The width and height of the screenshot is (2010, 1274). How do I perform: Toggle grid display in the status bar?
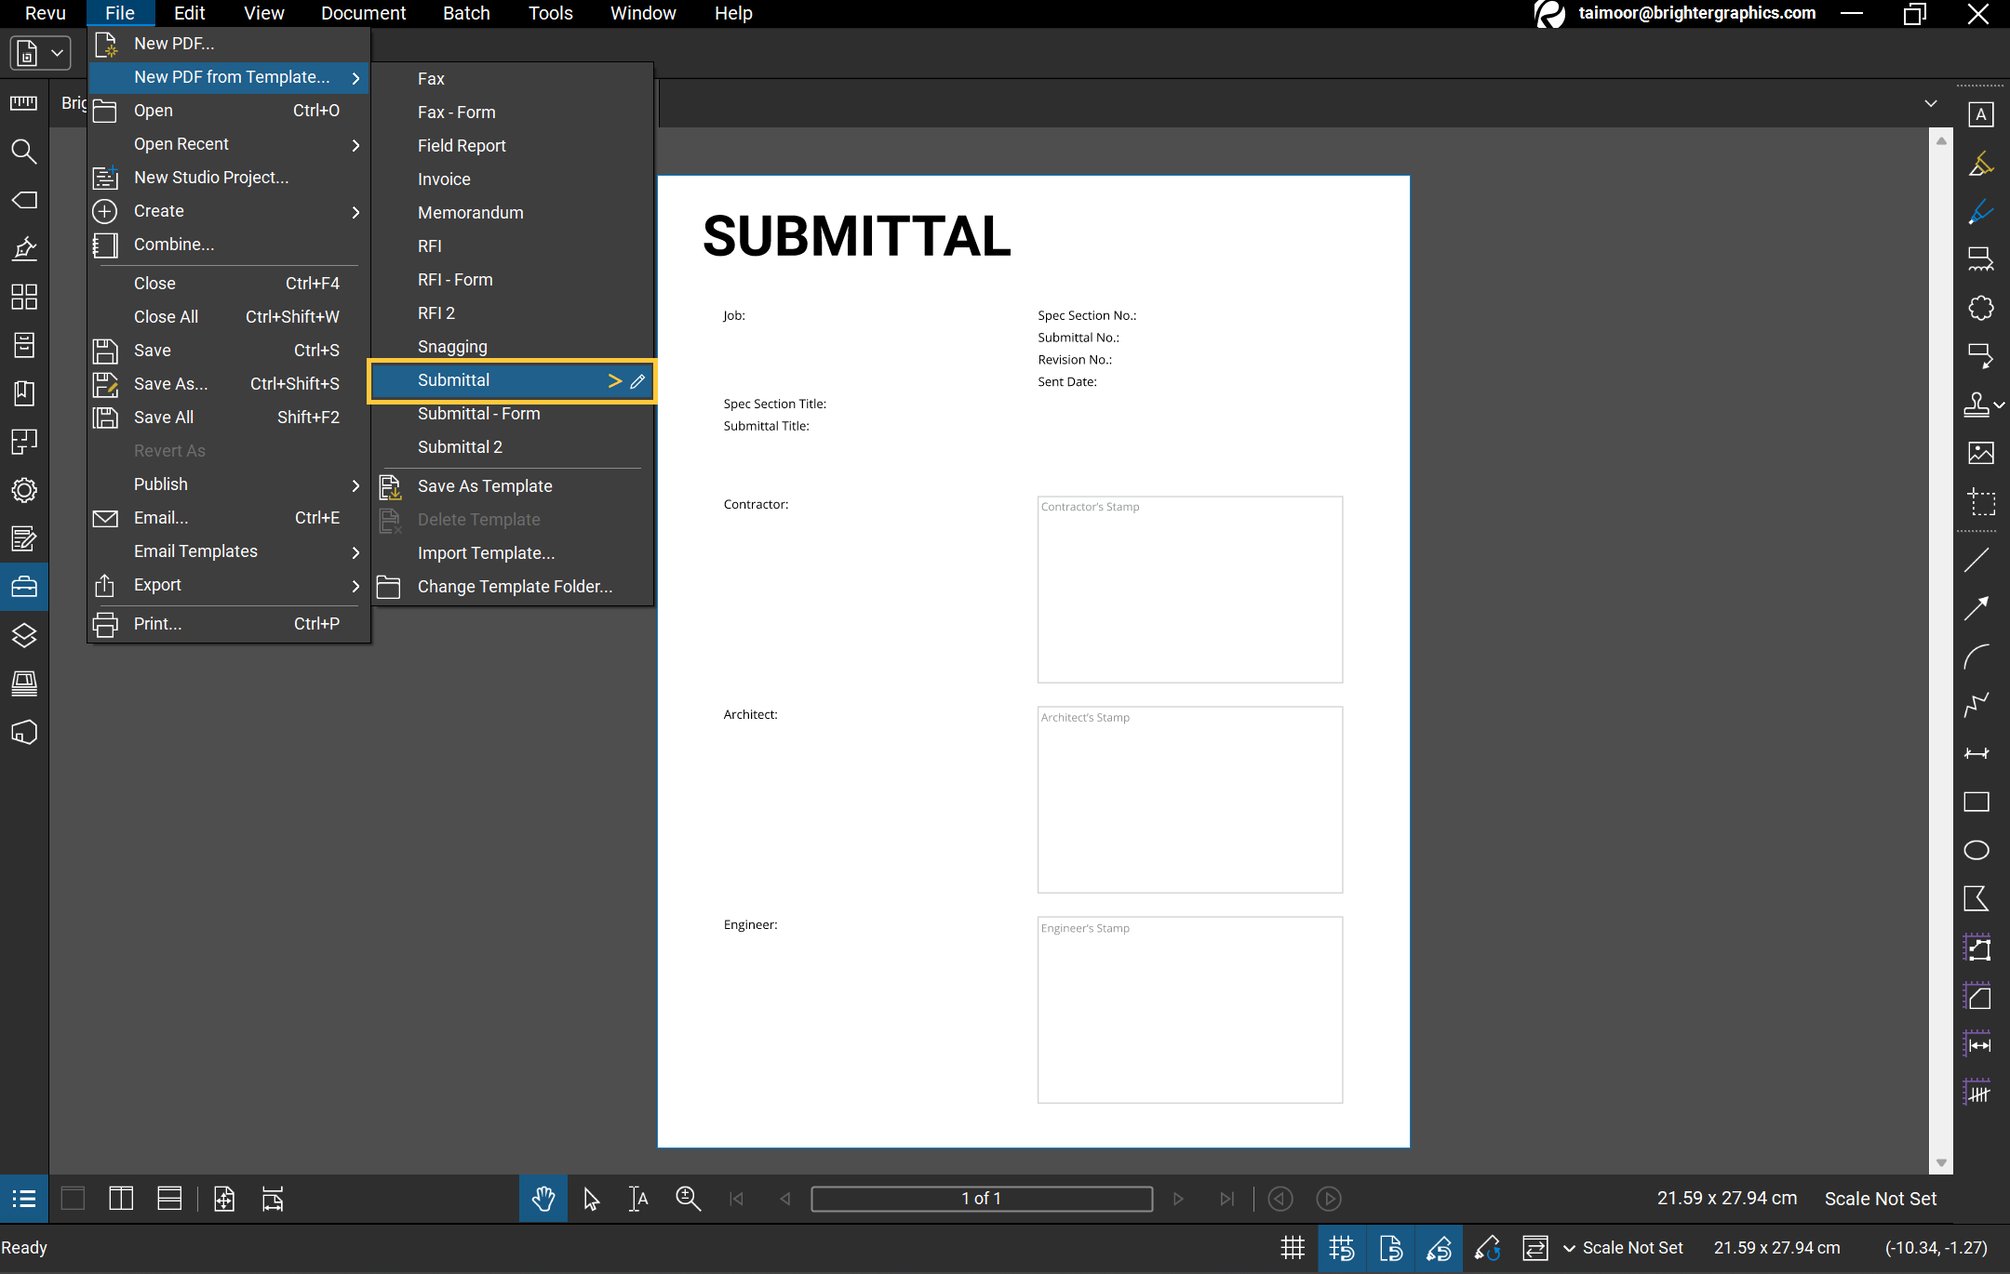[x=1292, y=1248]
